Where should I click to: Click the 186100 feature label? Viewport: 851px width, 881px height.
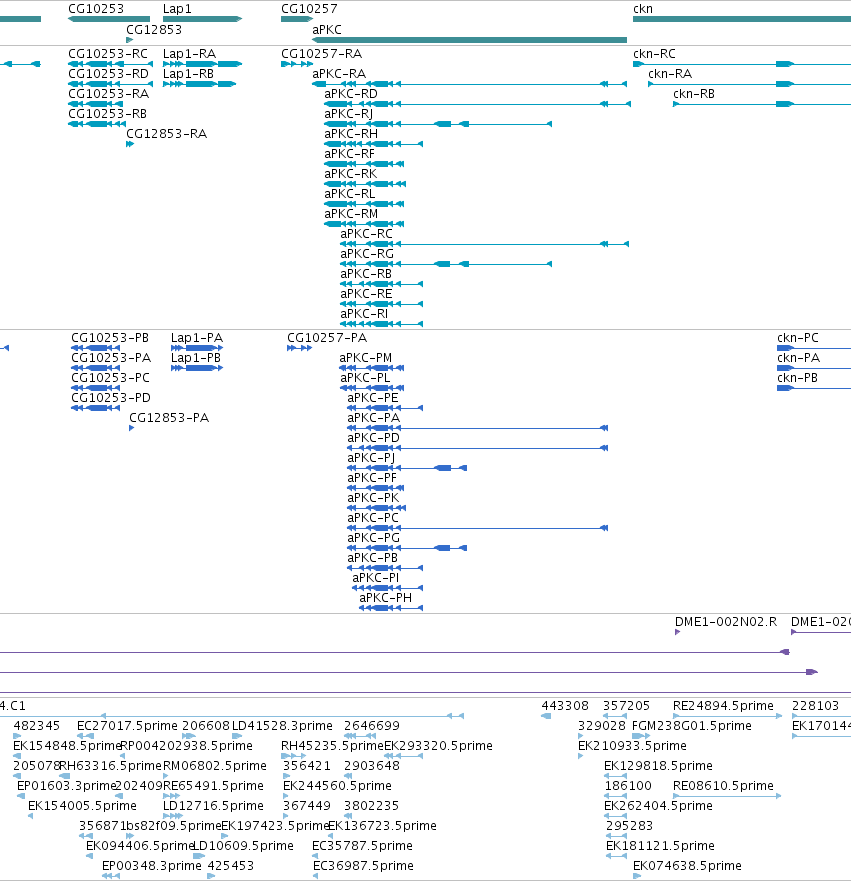tap(628, 785)
